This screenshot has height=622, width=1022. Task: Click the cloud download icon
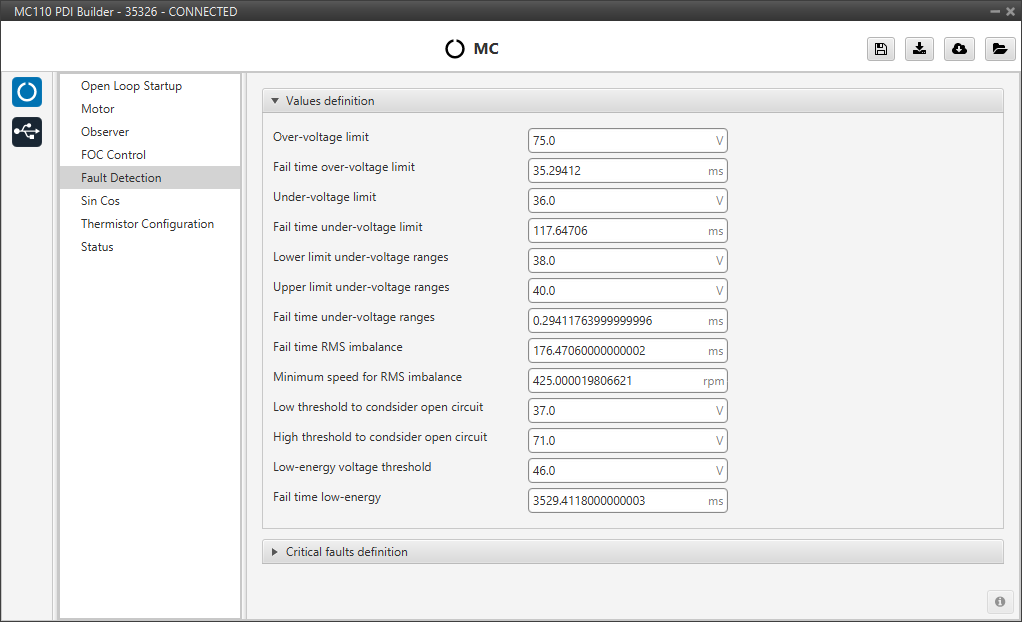click(959, 49)
